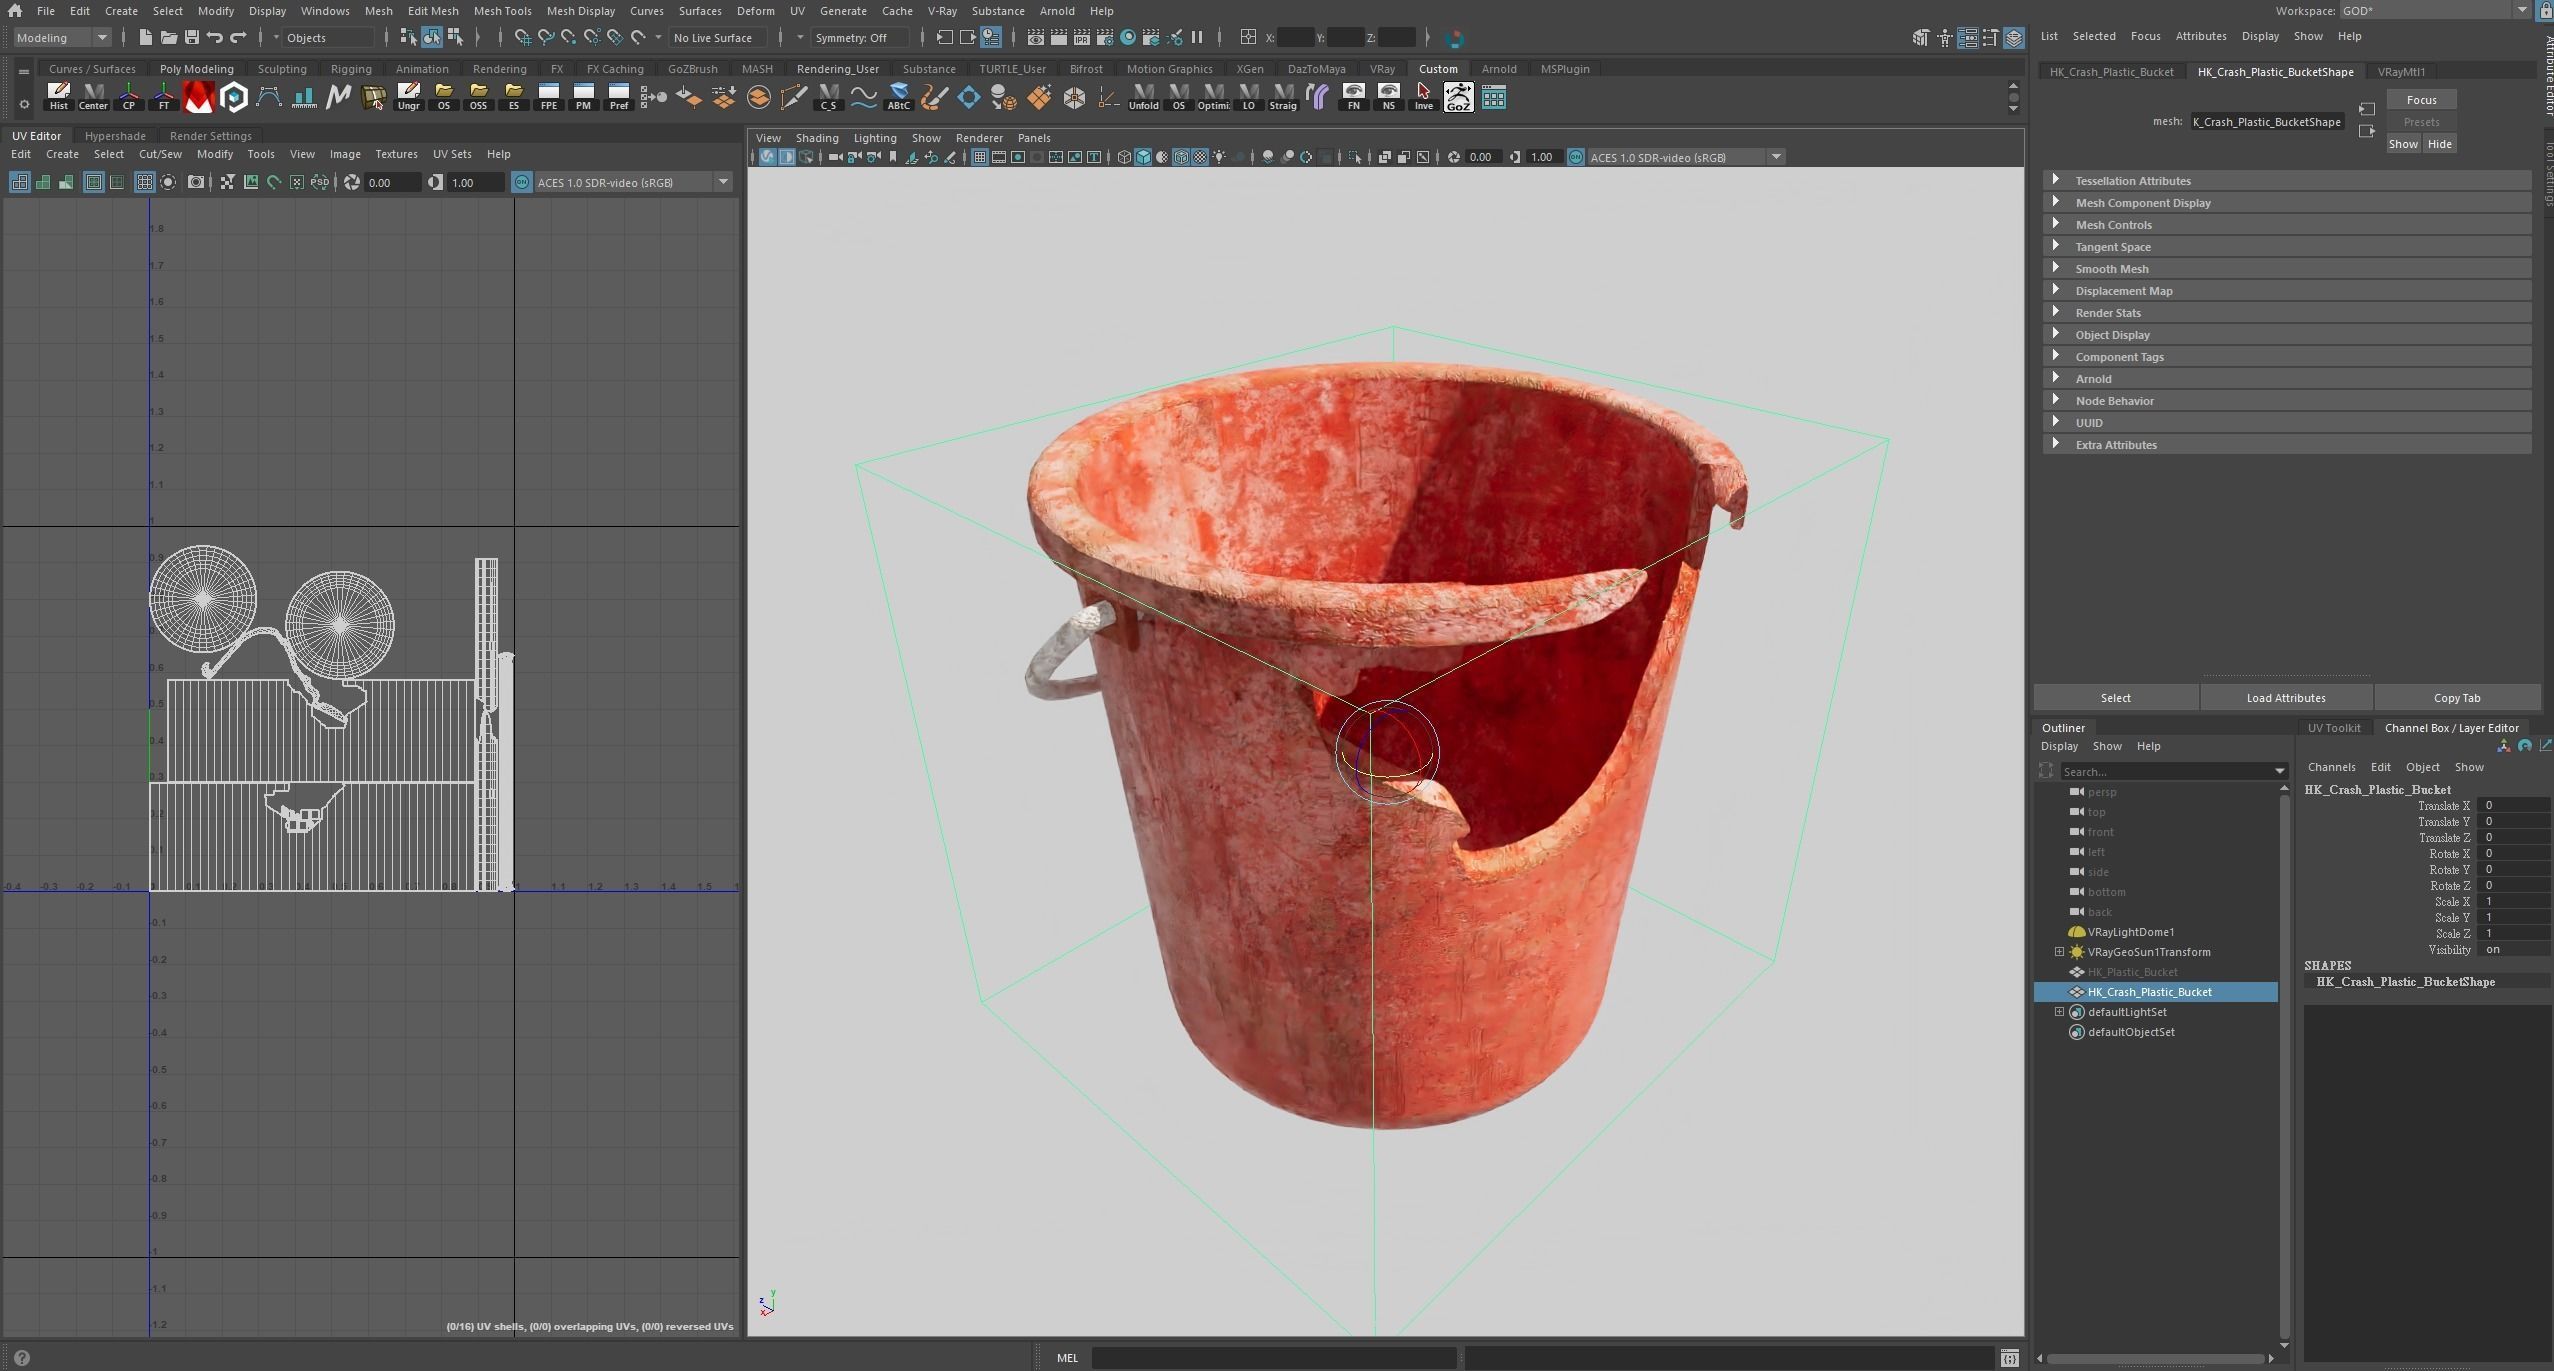Open the Modeling menu set dropdown

point(62,37)
